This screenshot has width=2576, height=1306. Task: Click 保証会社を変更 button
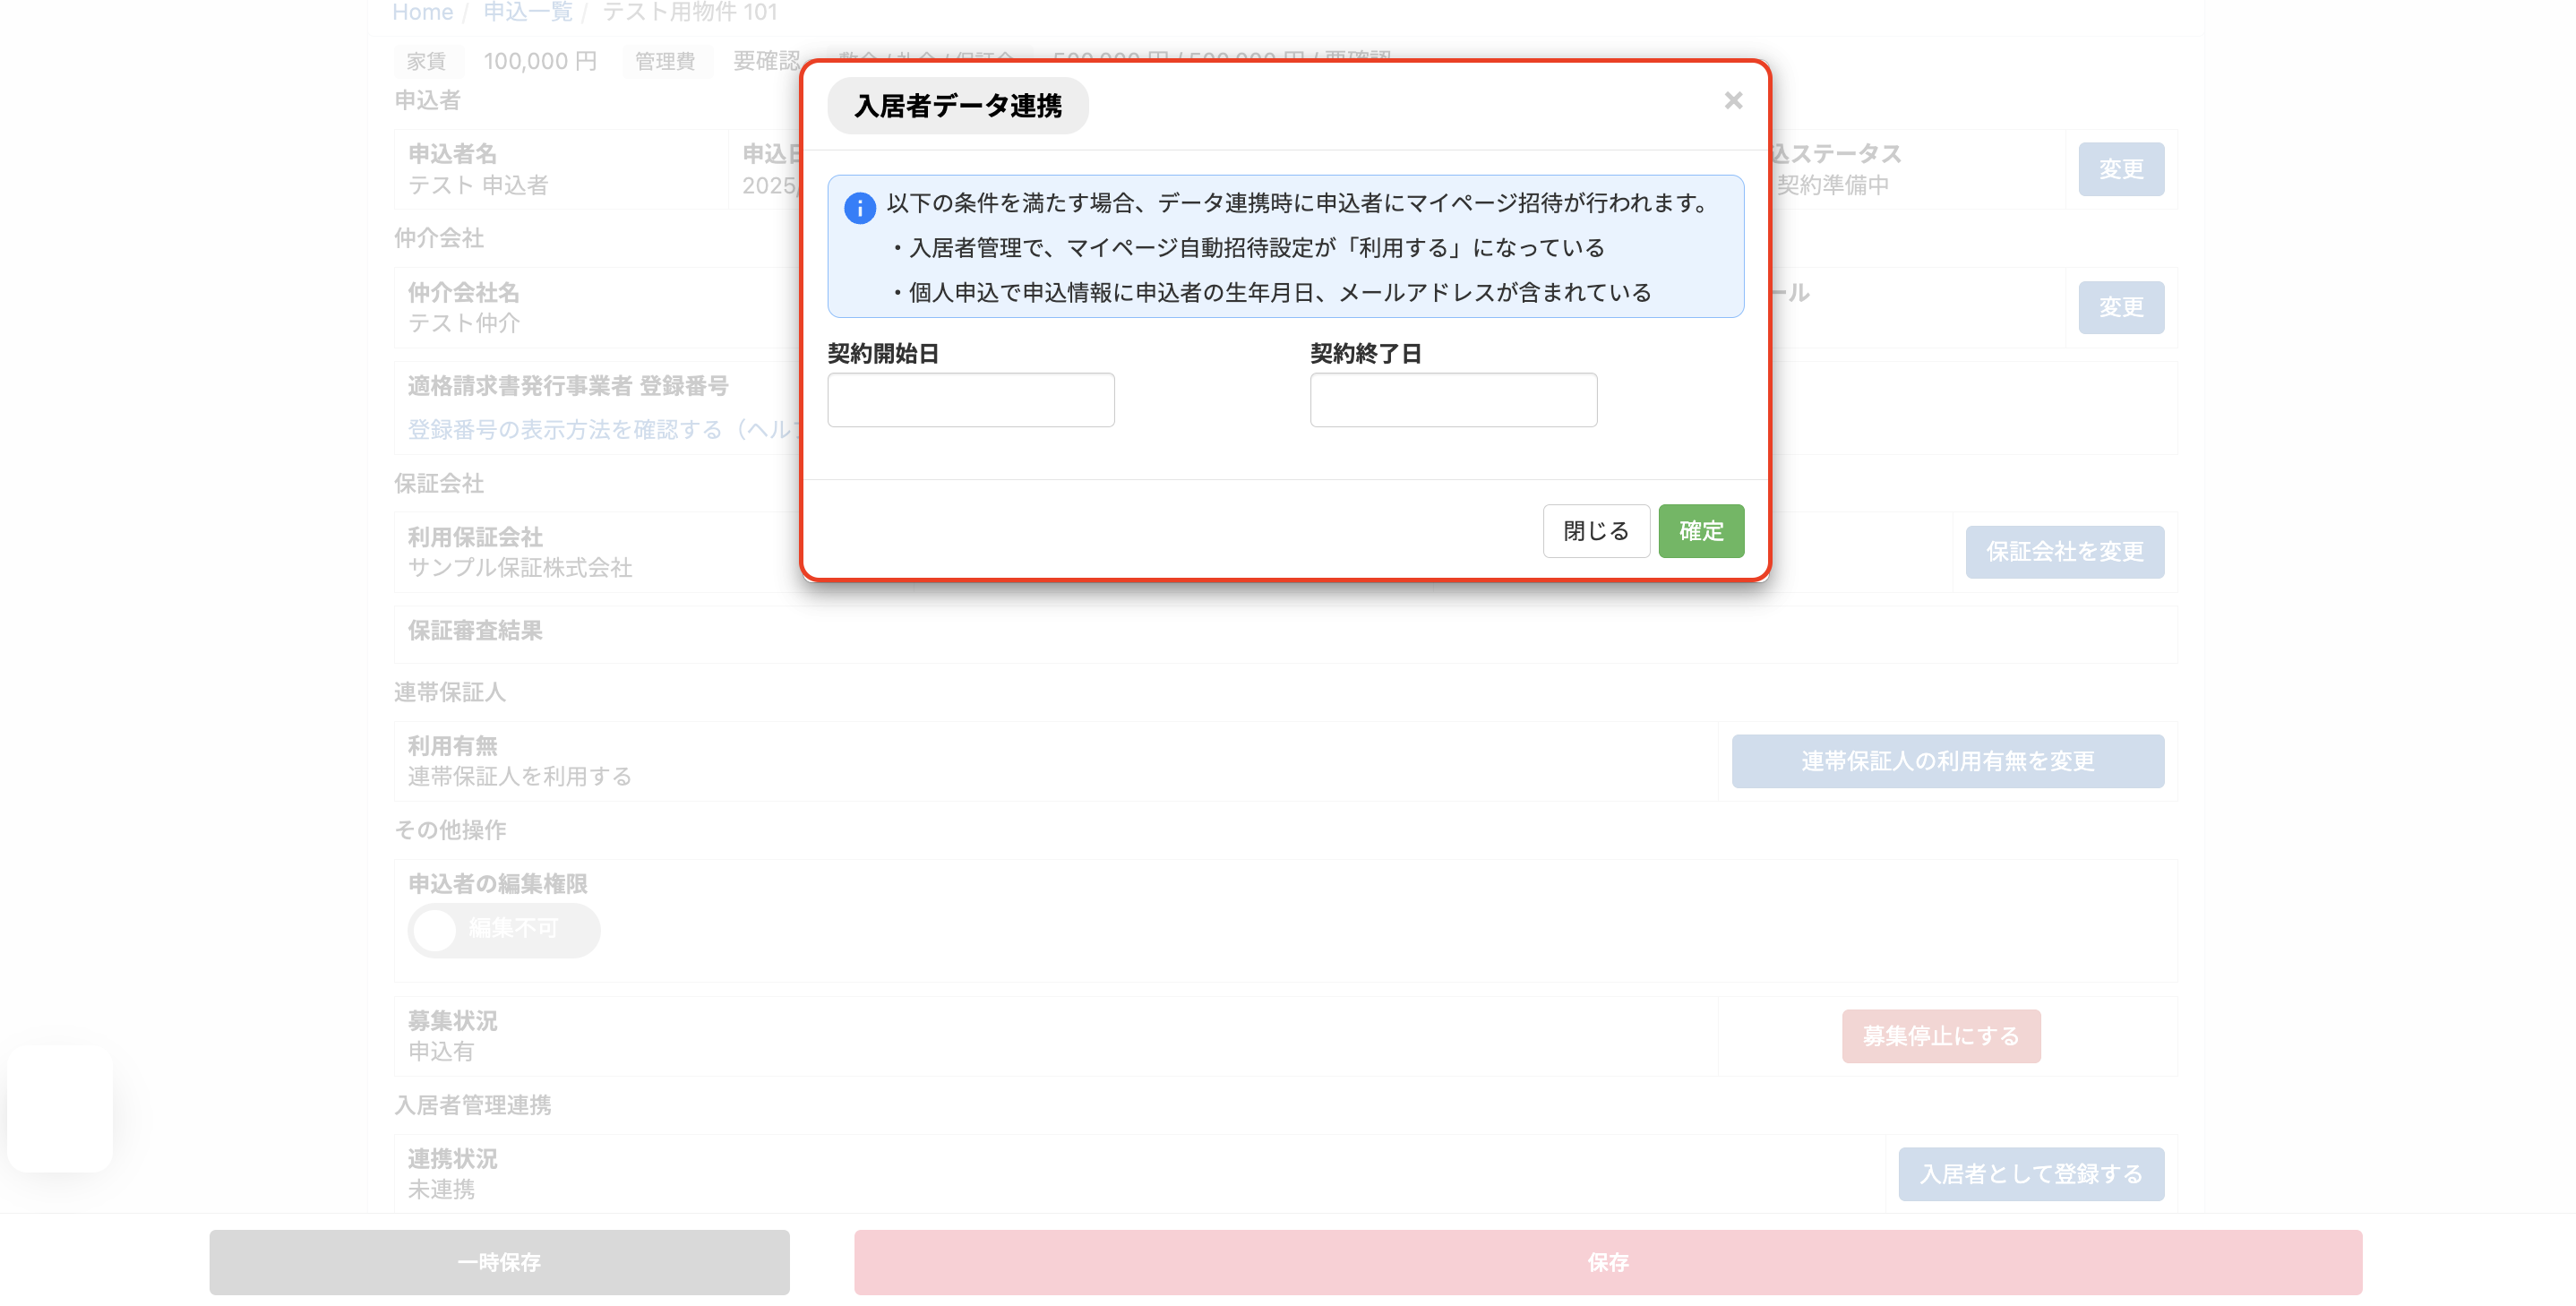pos(2064,552)
